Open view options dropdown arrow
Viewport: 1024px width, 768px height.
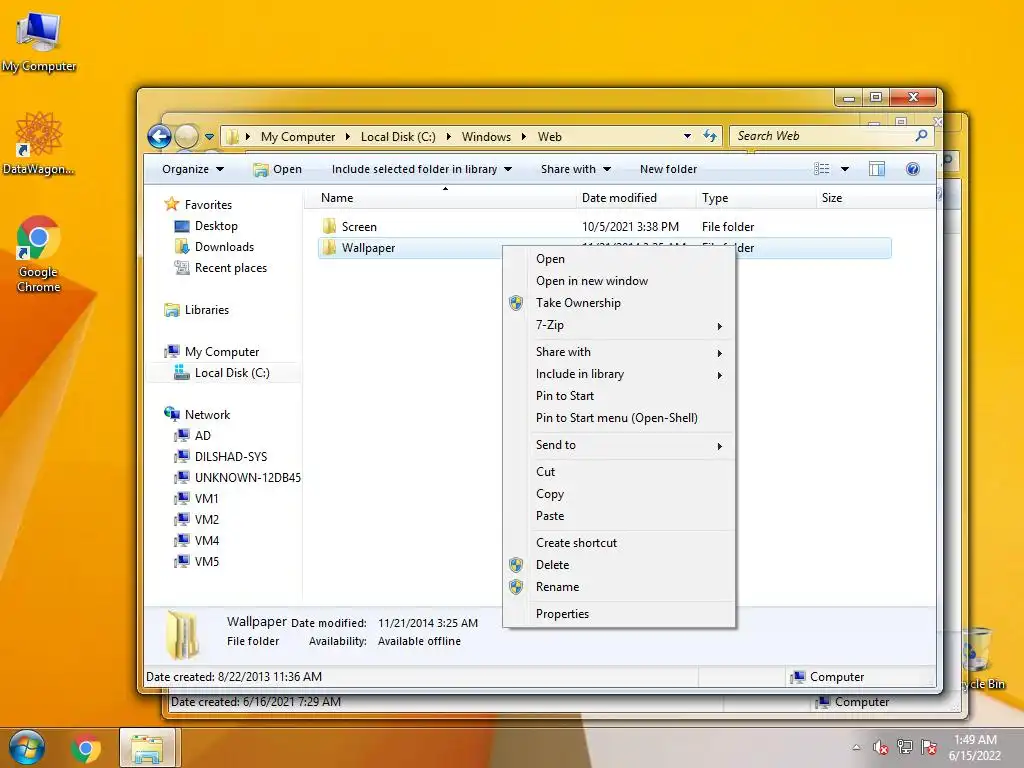click(844, 169)
